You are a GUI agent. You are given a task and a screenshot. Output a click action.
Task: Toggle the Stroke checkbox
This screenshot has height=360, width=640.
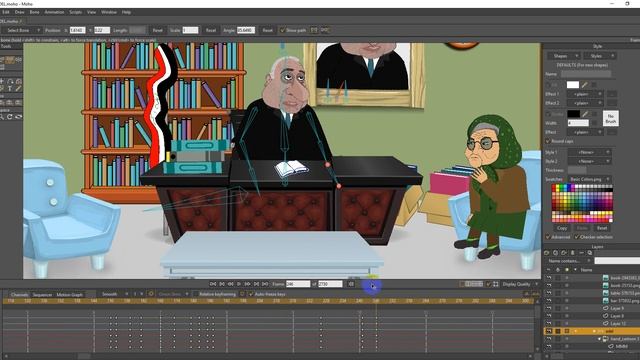[x=548, y=114]
